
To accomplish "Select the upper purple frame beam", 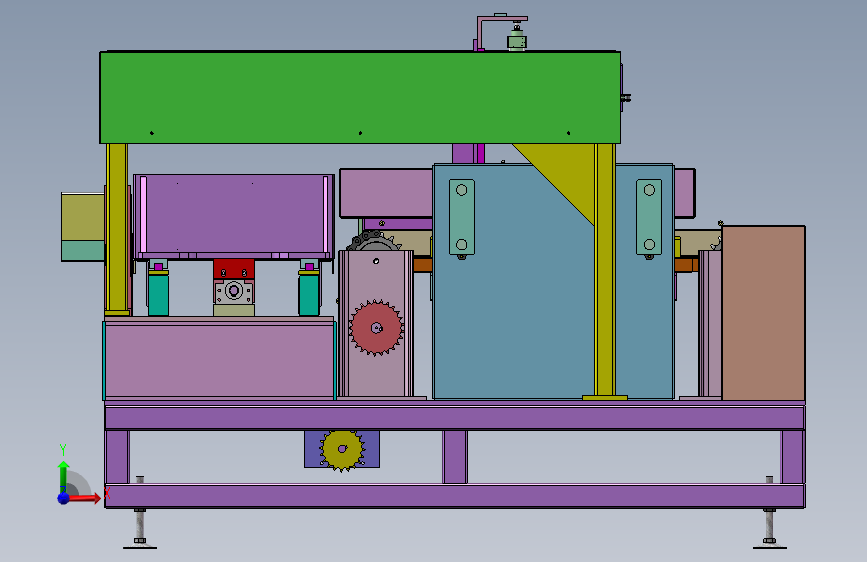I will 455,417.
